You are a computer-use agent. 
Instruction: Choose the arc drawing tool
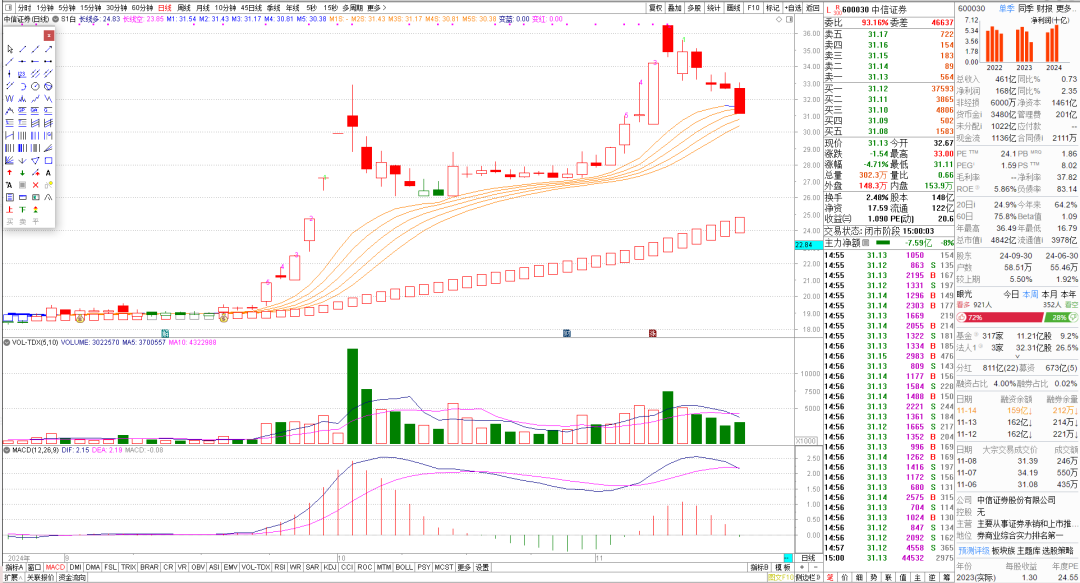tap(23, 86)
